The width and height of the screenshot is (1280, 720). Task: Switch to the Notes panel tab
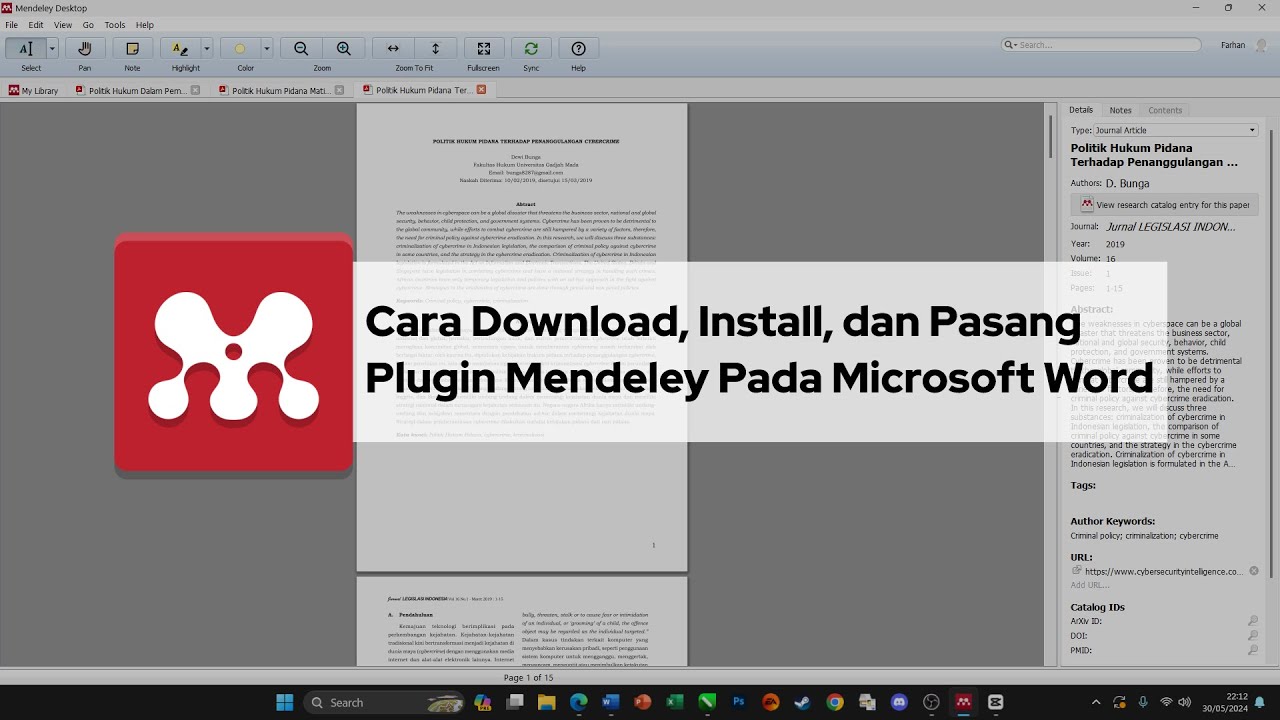(1120, 110)
